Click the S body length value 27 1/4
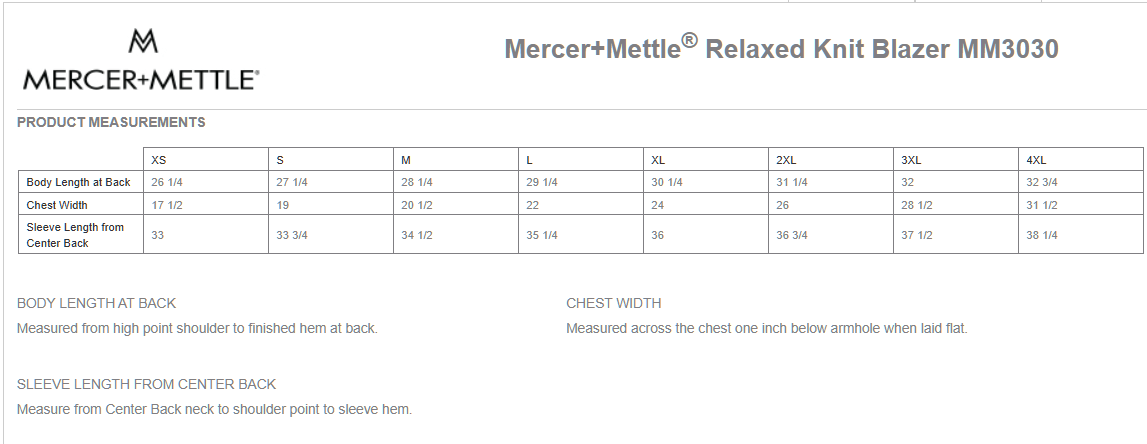Screen dimensions: 1147x444 click(292, 182)
